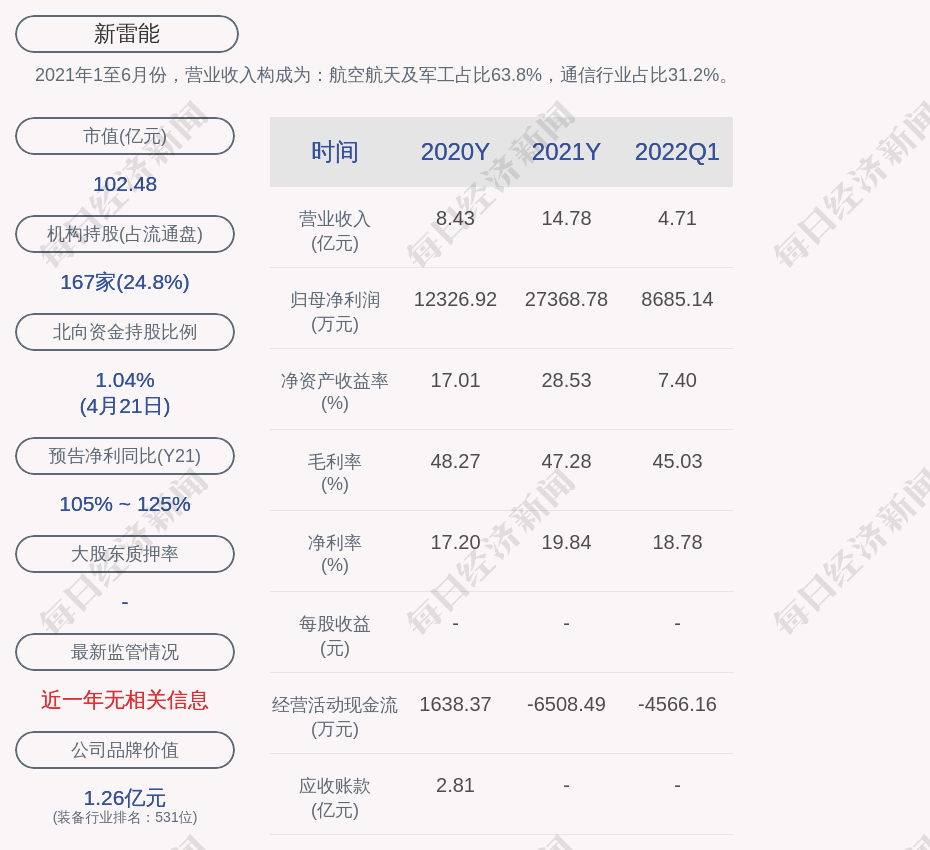Click the 2020Y column header
The width and height of the screenshot is (930, 850).
point(456,152)
